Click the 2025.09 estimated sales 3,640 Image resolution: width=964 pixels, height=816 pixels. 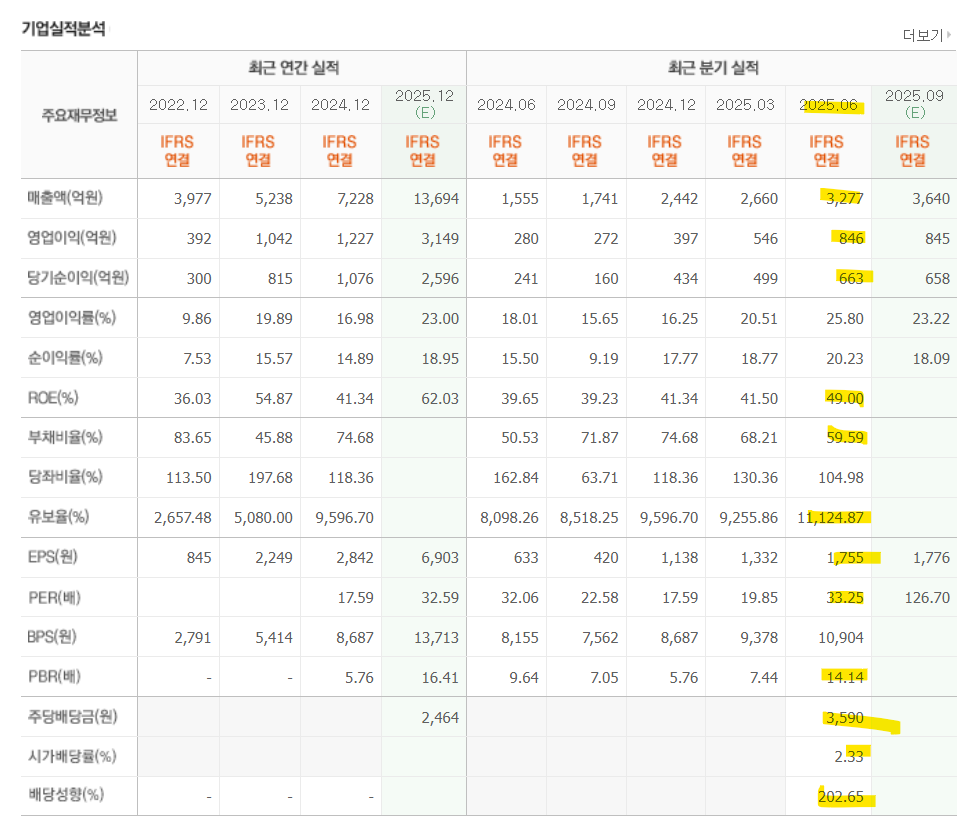point(931,199)
